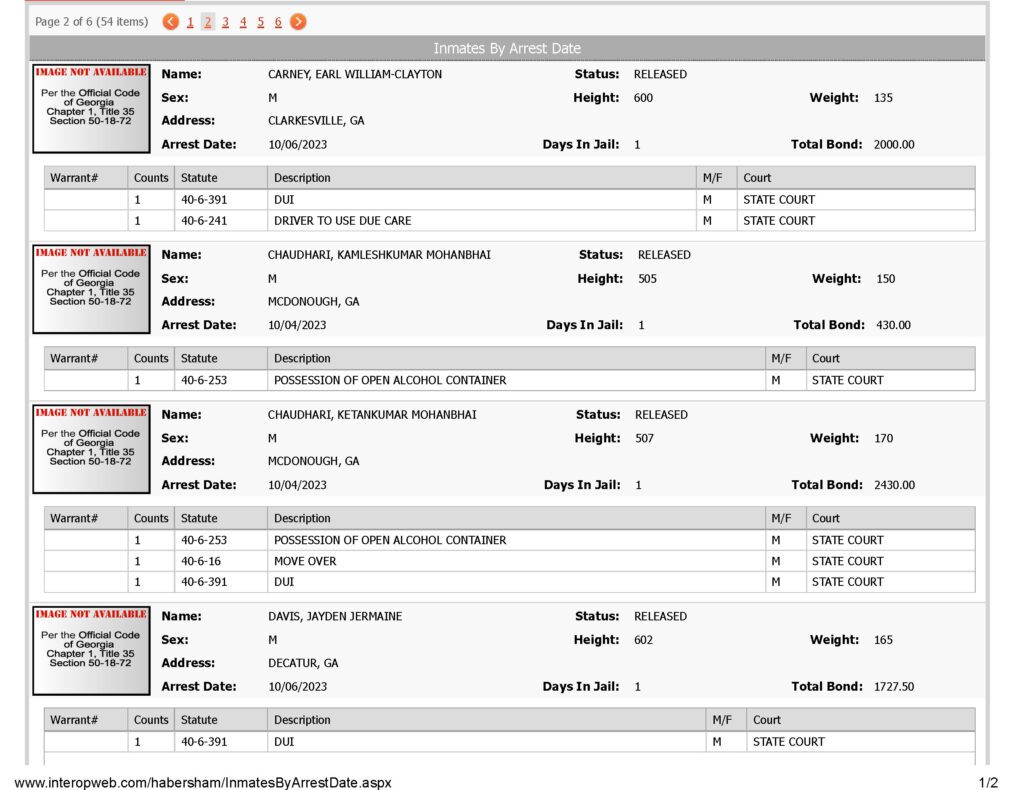Screen dimensions: 1024x790
Task: Click the previous page arrow icon
Action: pyautogui.click(x=170, y=22)
